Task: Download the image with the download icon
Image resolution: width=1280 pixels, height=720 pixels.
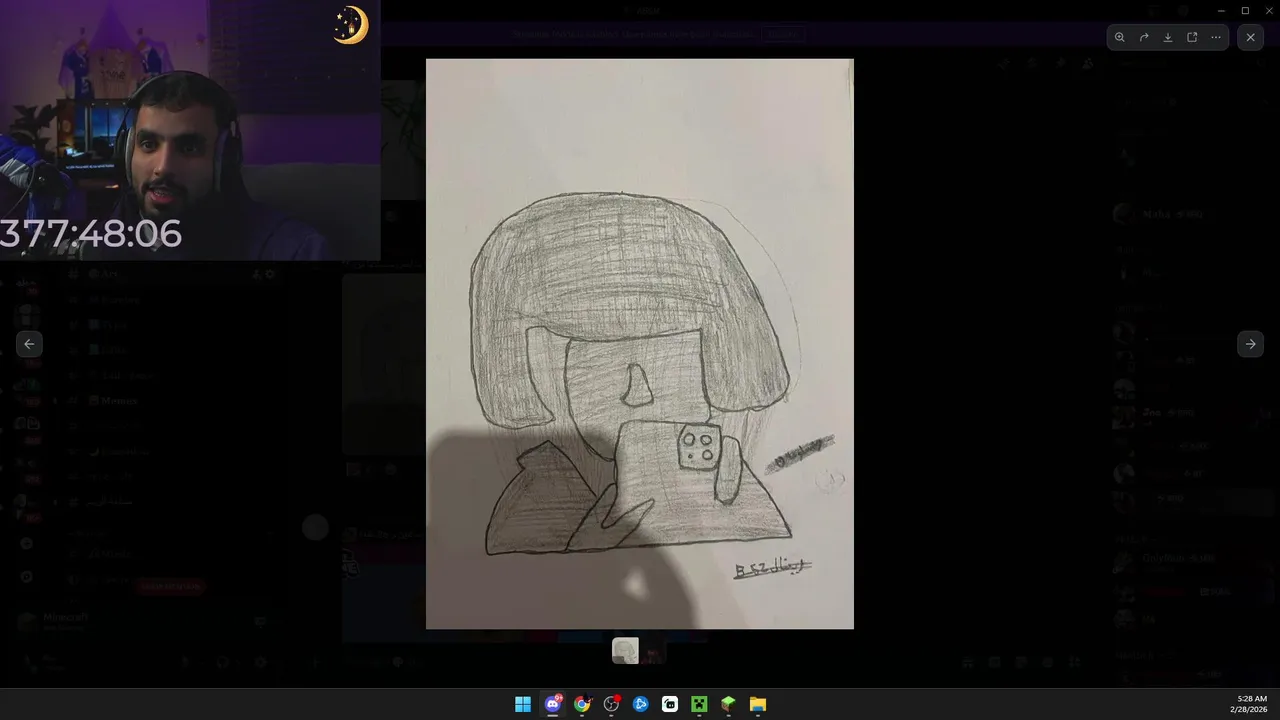Action: 1168,37
